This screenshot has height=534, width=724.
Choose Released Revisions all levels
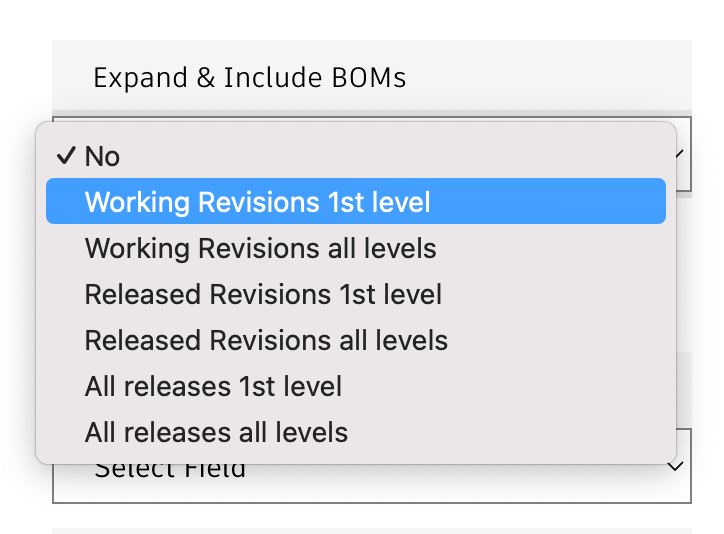[x=266, y=340]
